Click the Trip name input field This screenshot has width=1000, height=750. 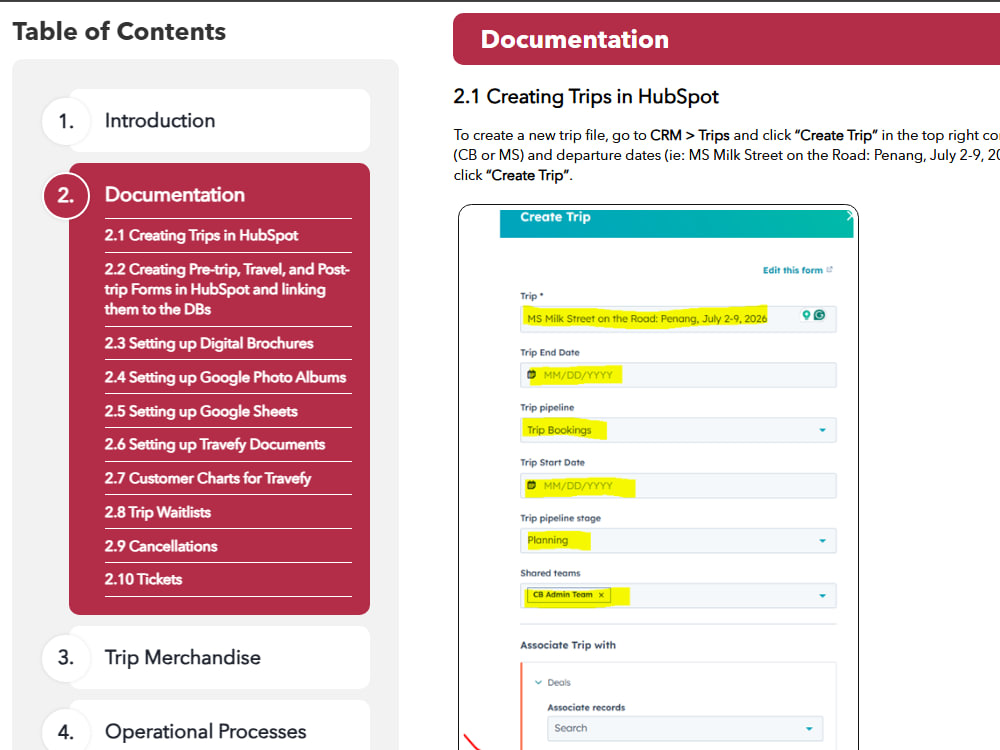(x=677, y=318)
